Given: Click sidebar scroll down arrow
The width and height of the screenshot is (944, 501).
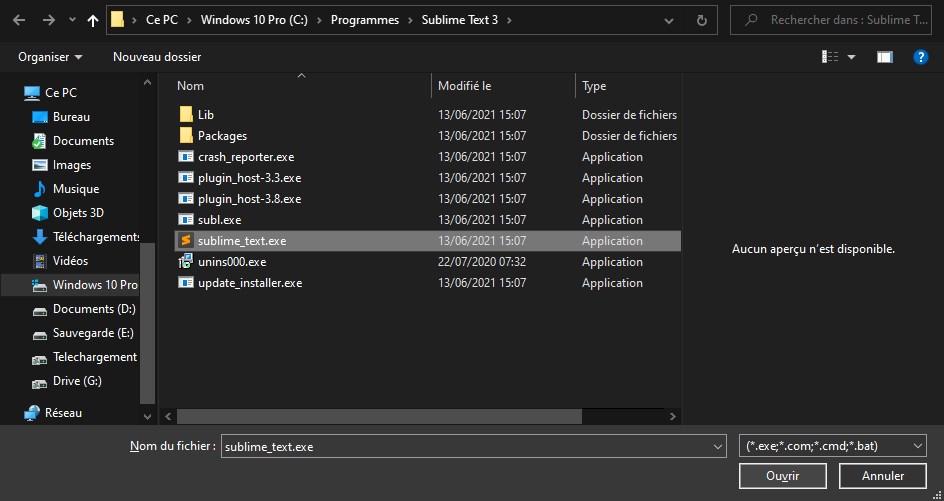Looking at the screenshot, I should (x=148, y=416).
